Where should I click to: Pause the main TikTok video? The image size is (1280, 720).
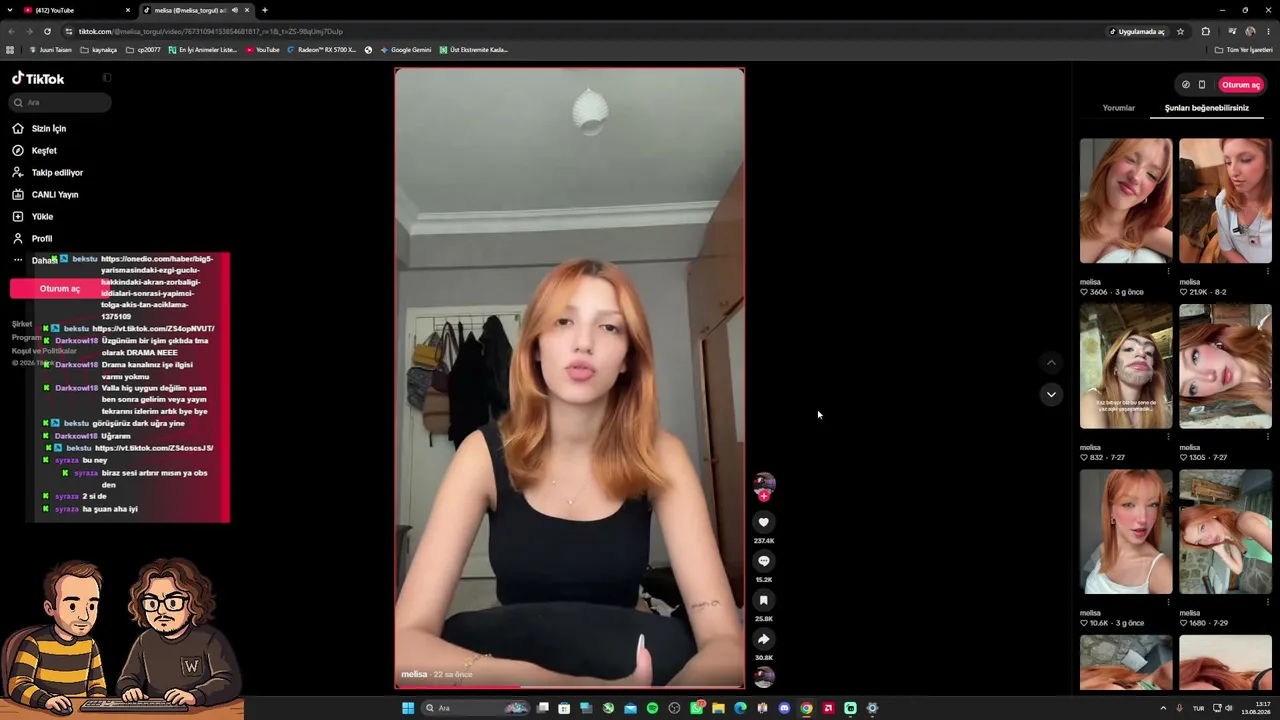(570, 378)
